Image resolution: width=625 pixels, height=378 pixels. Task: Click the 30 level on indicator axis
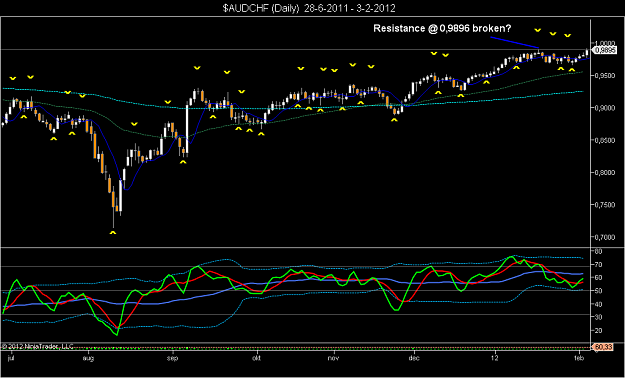click(x=598, y=317)
